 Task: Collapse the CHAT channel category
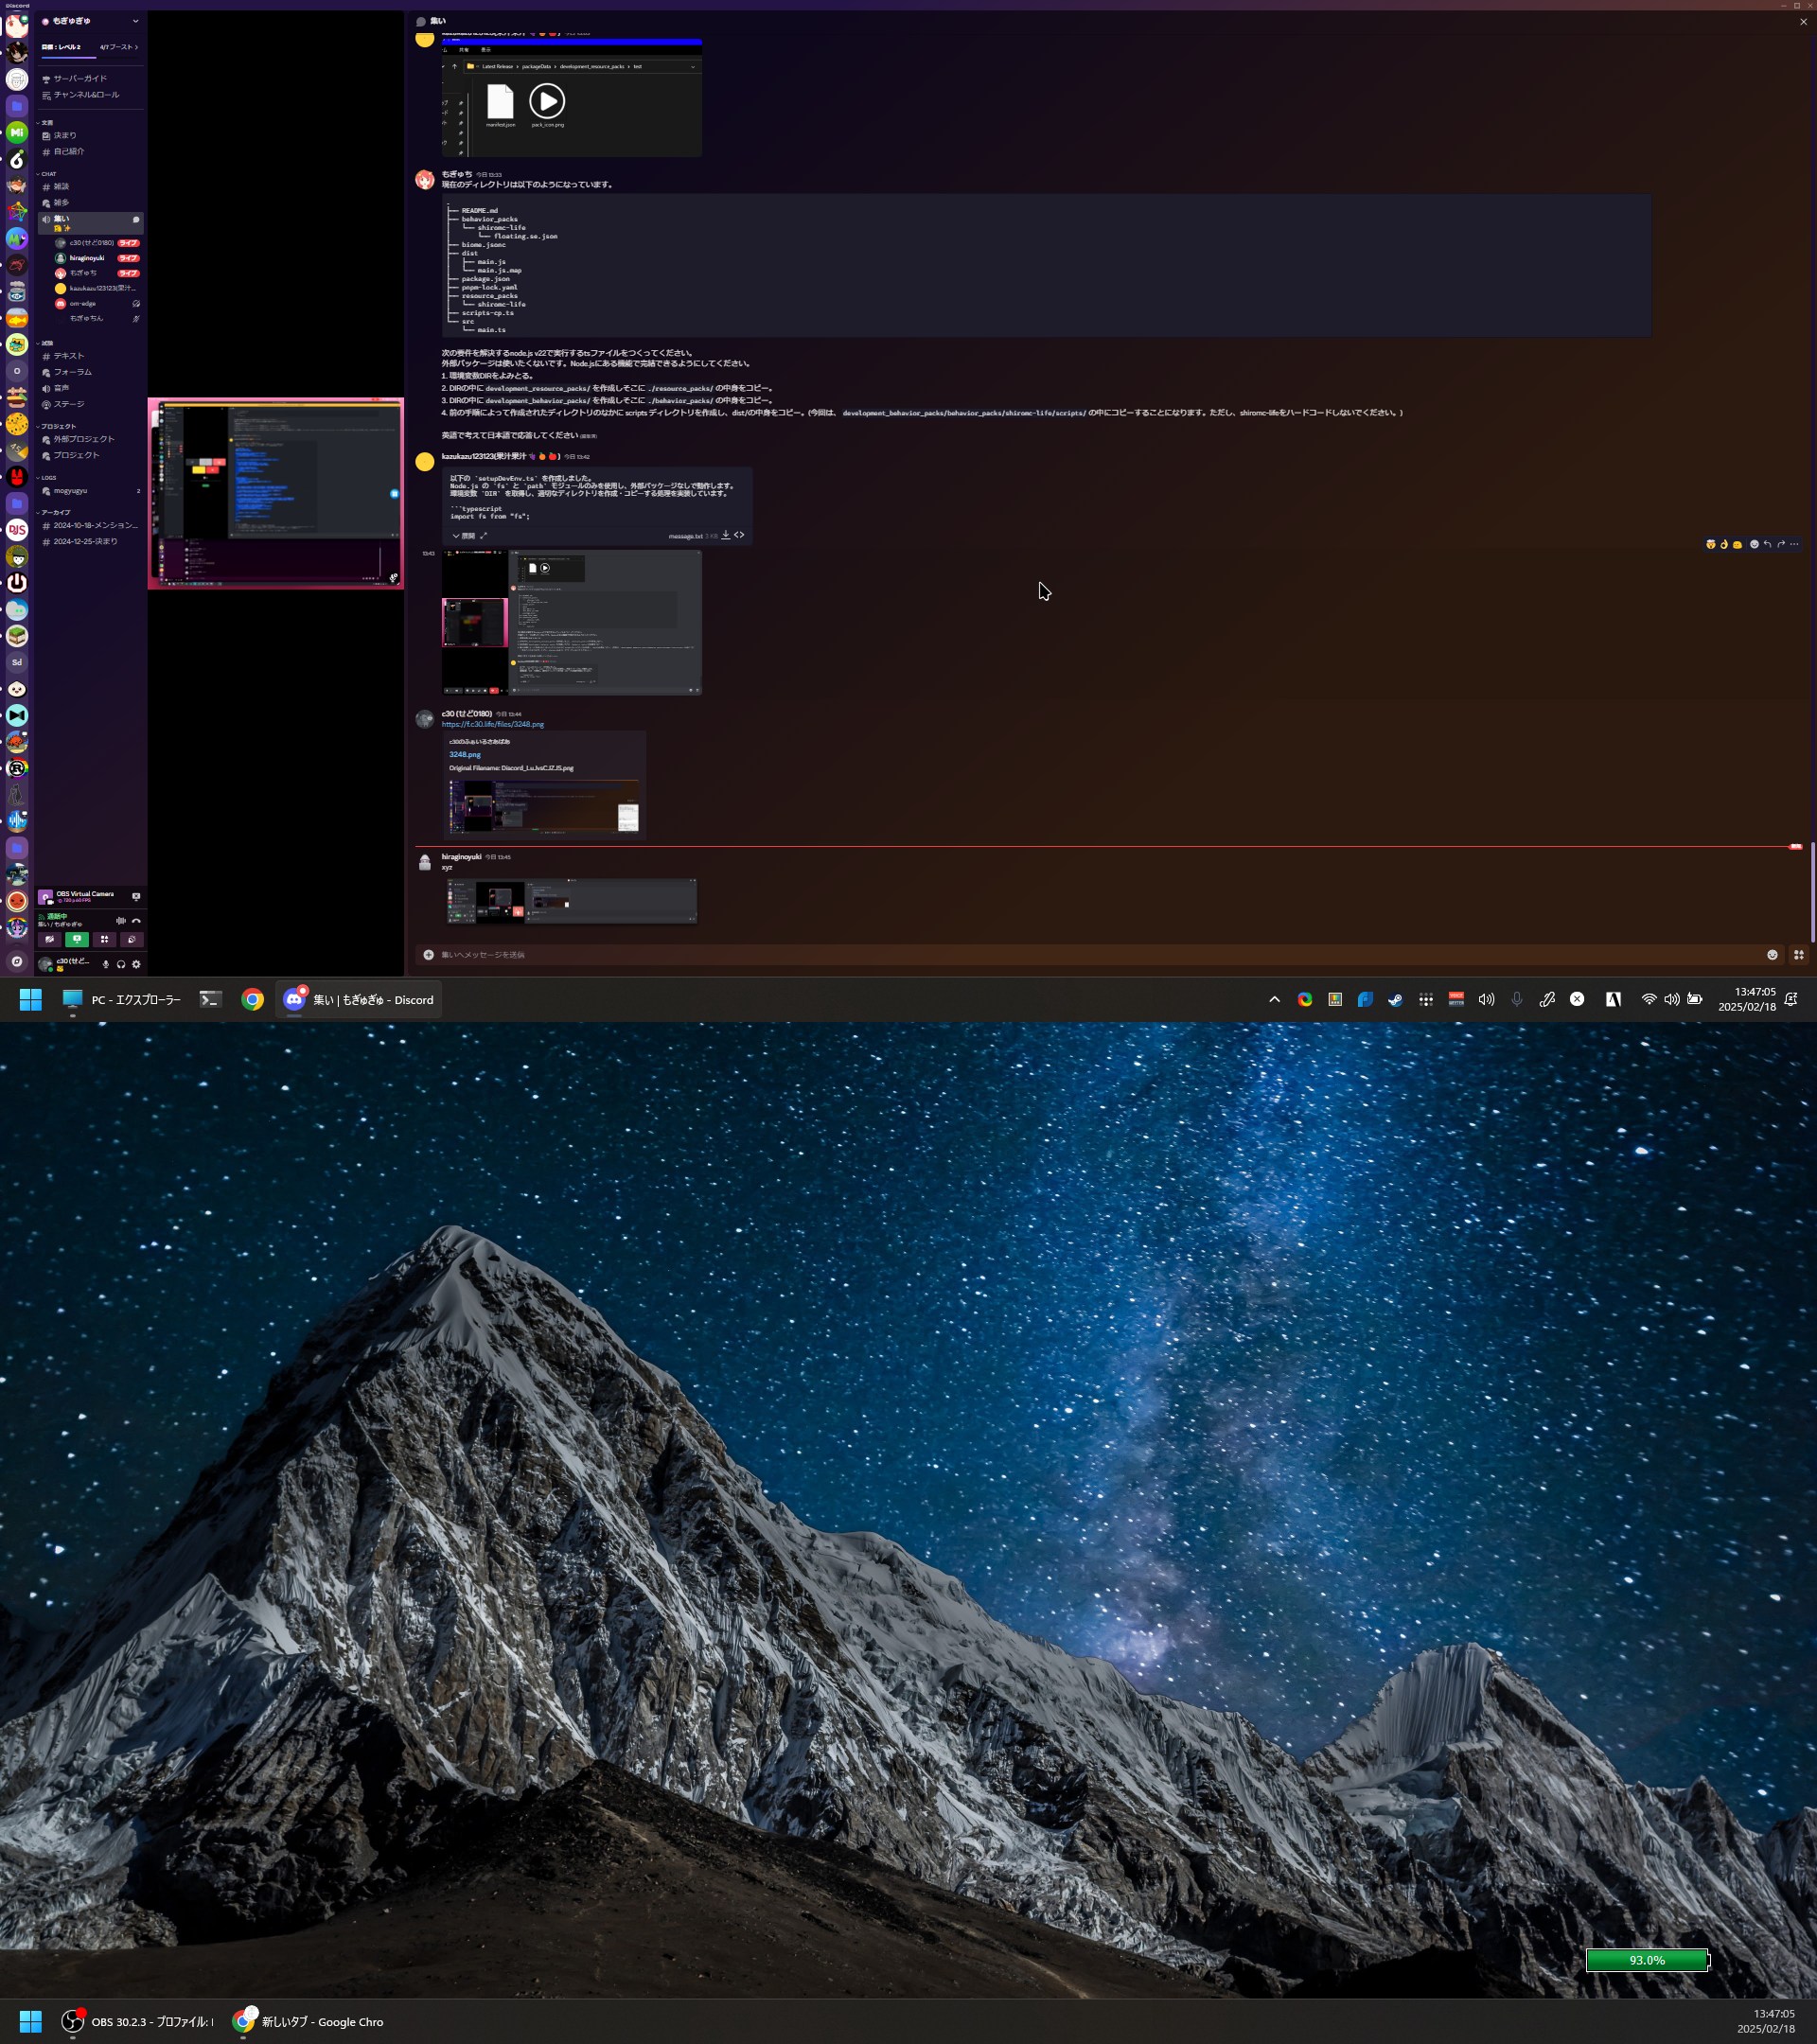[48, 174]
